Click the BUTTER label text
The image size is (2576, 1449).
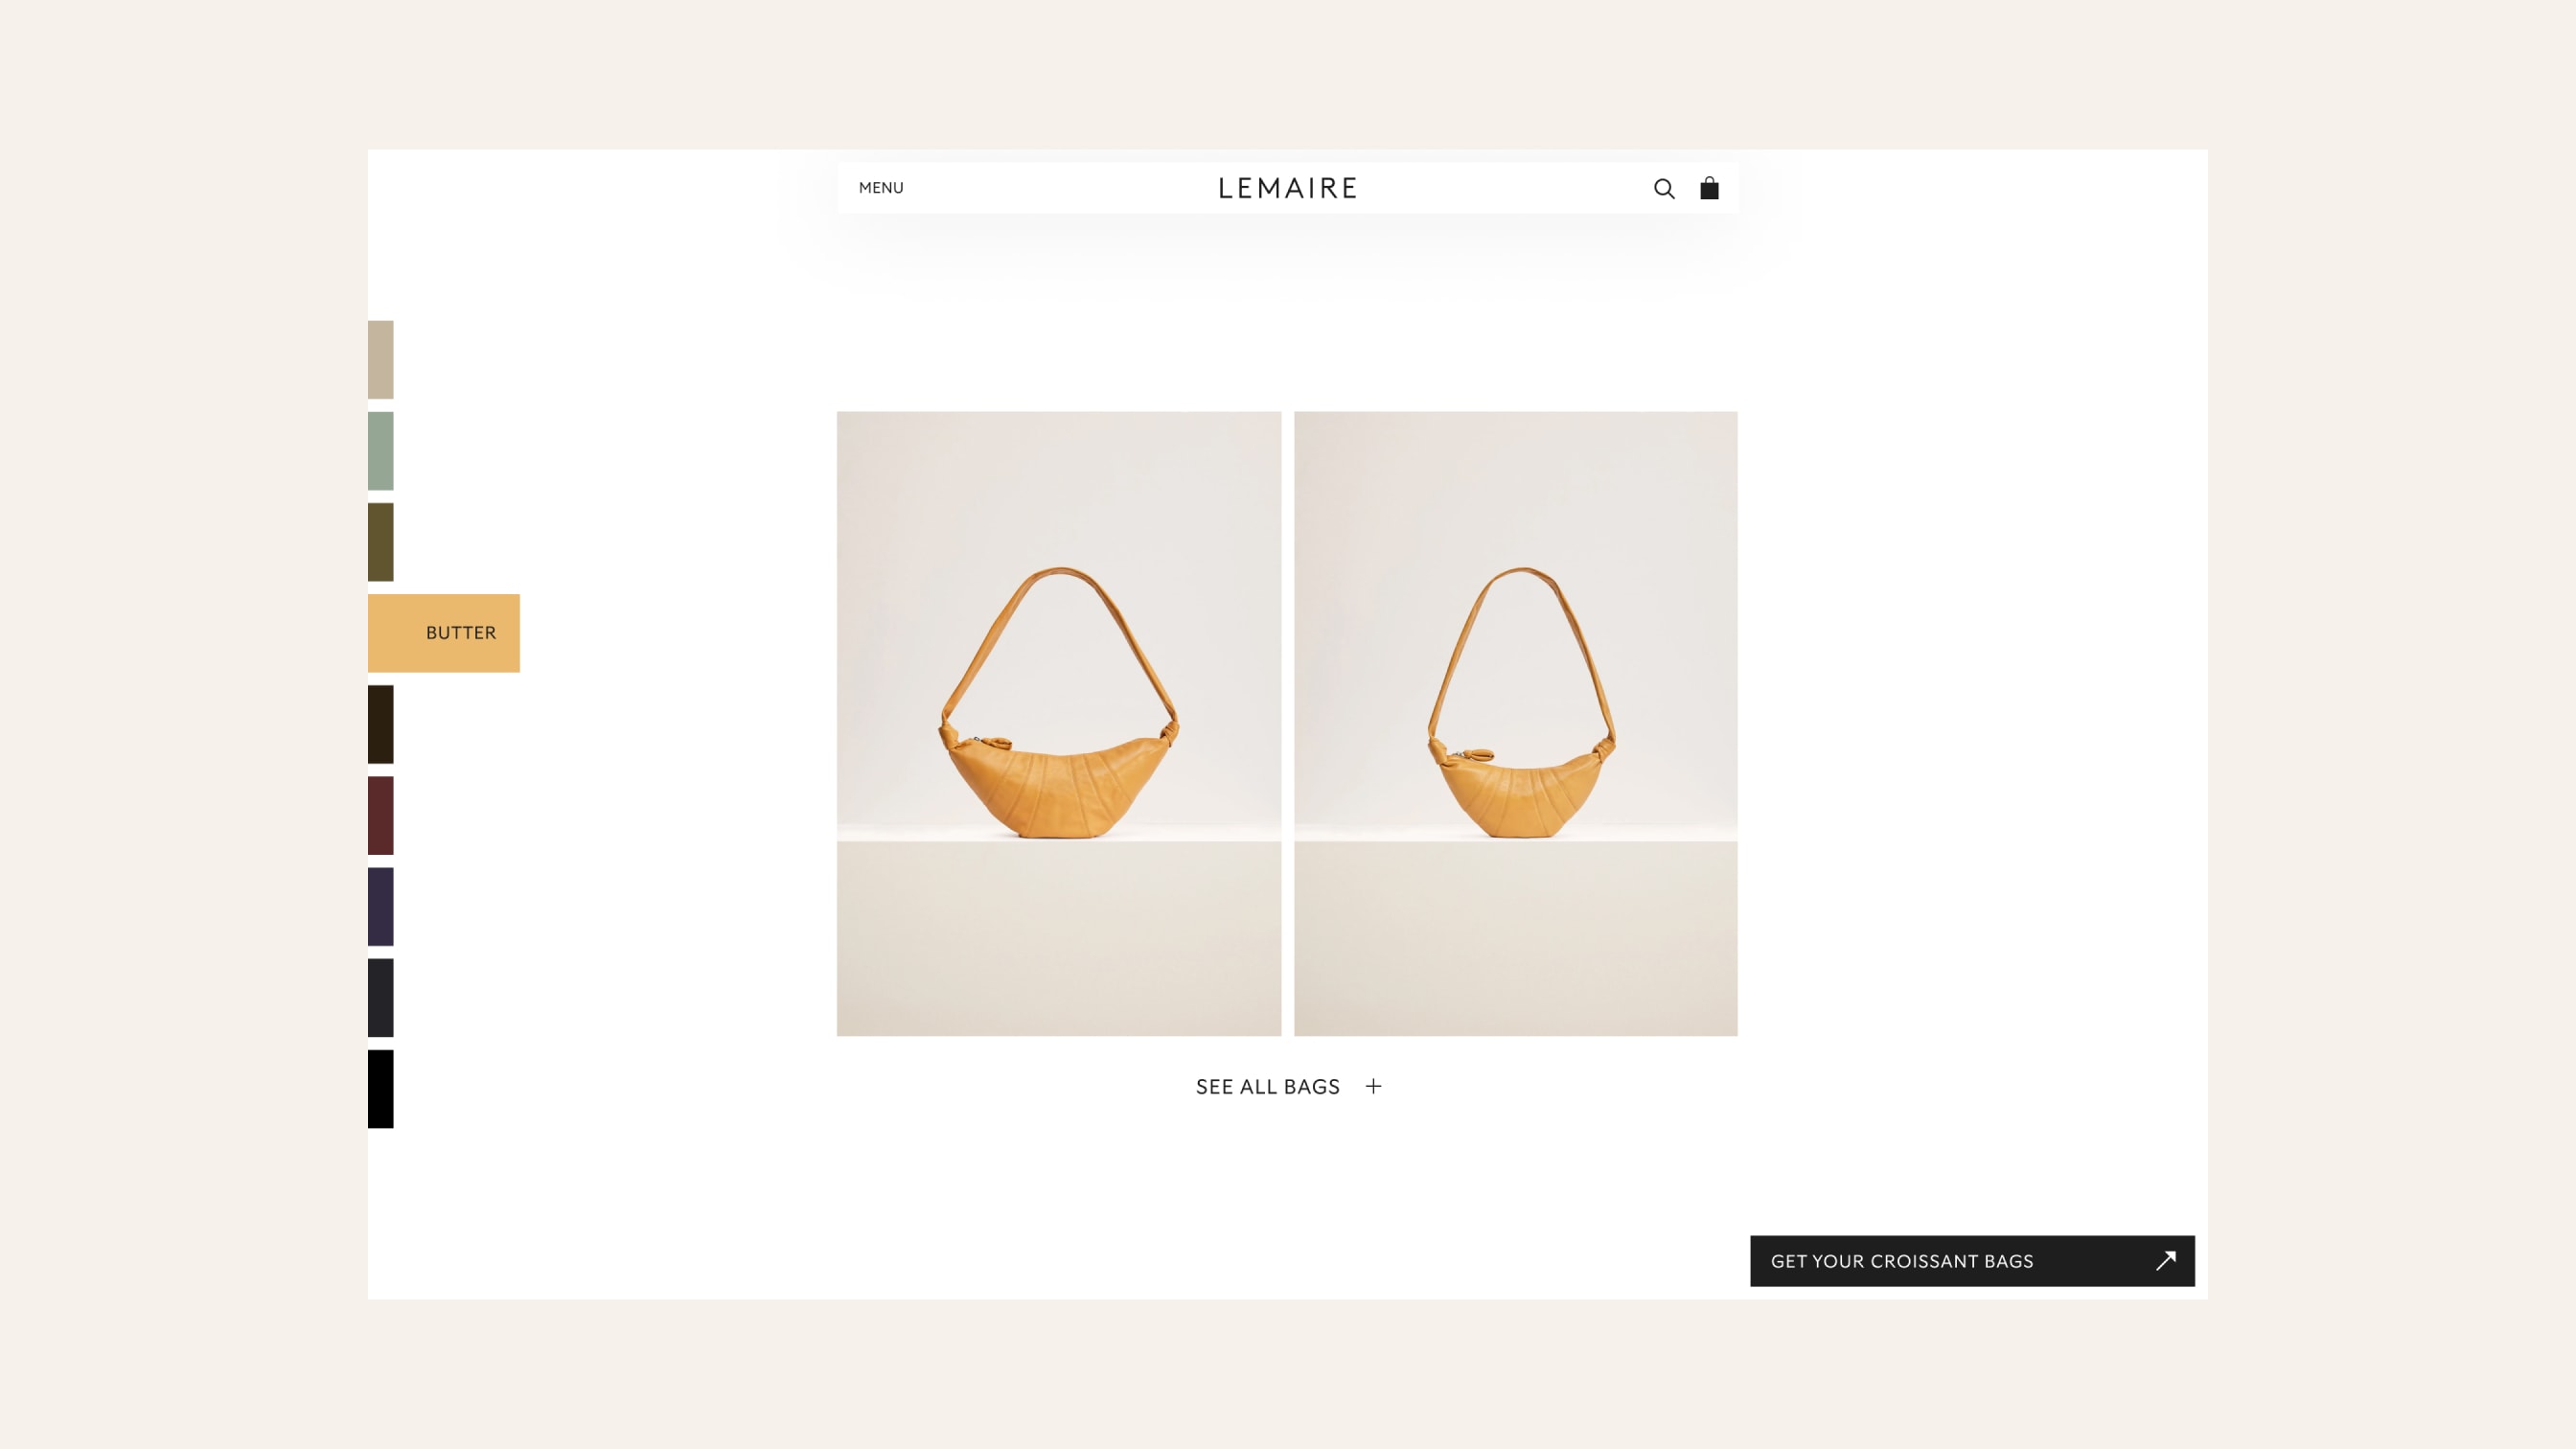[x=461, y=633]
